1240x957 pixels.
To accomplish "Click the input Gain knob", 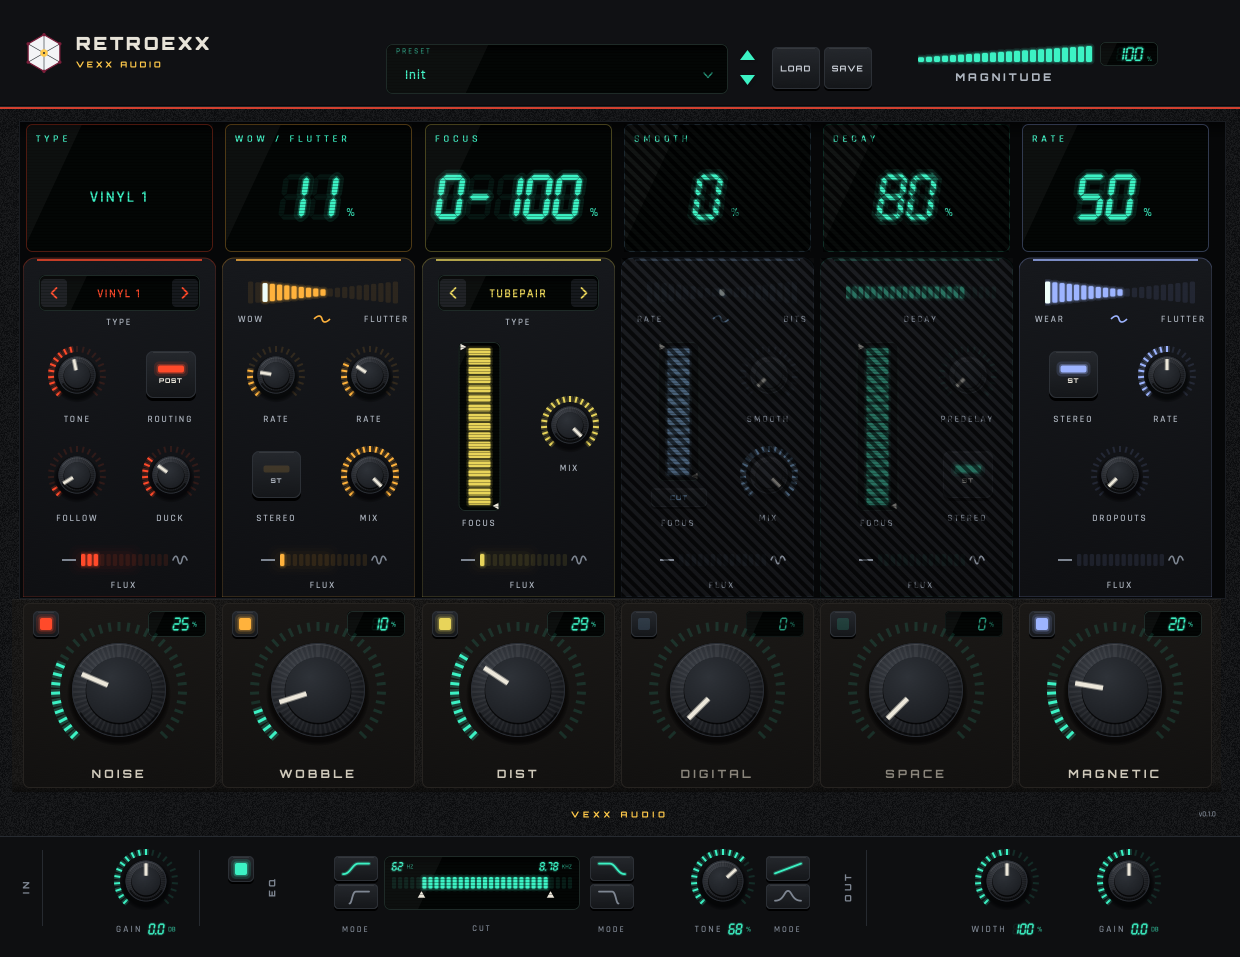I will tap(146, 880).
